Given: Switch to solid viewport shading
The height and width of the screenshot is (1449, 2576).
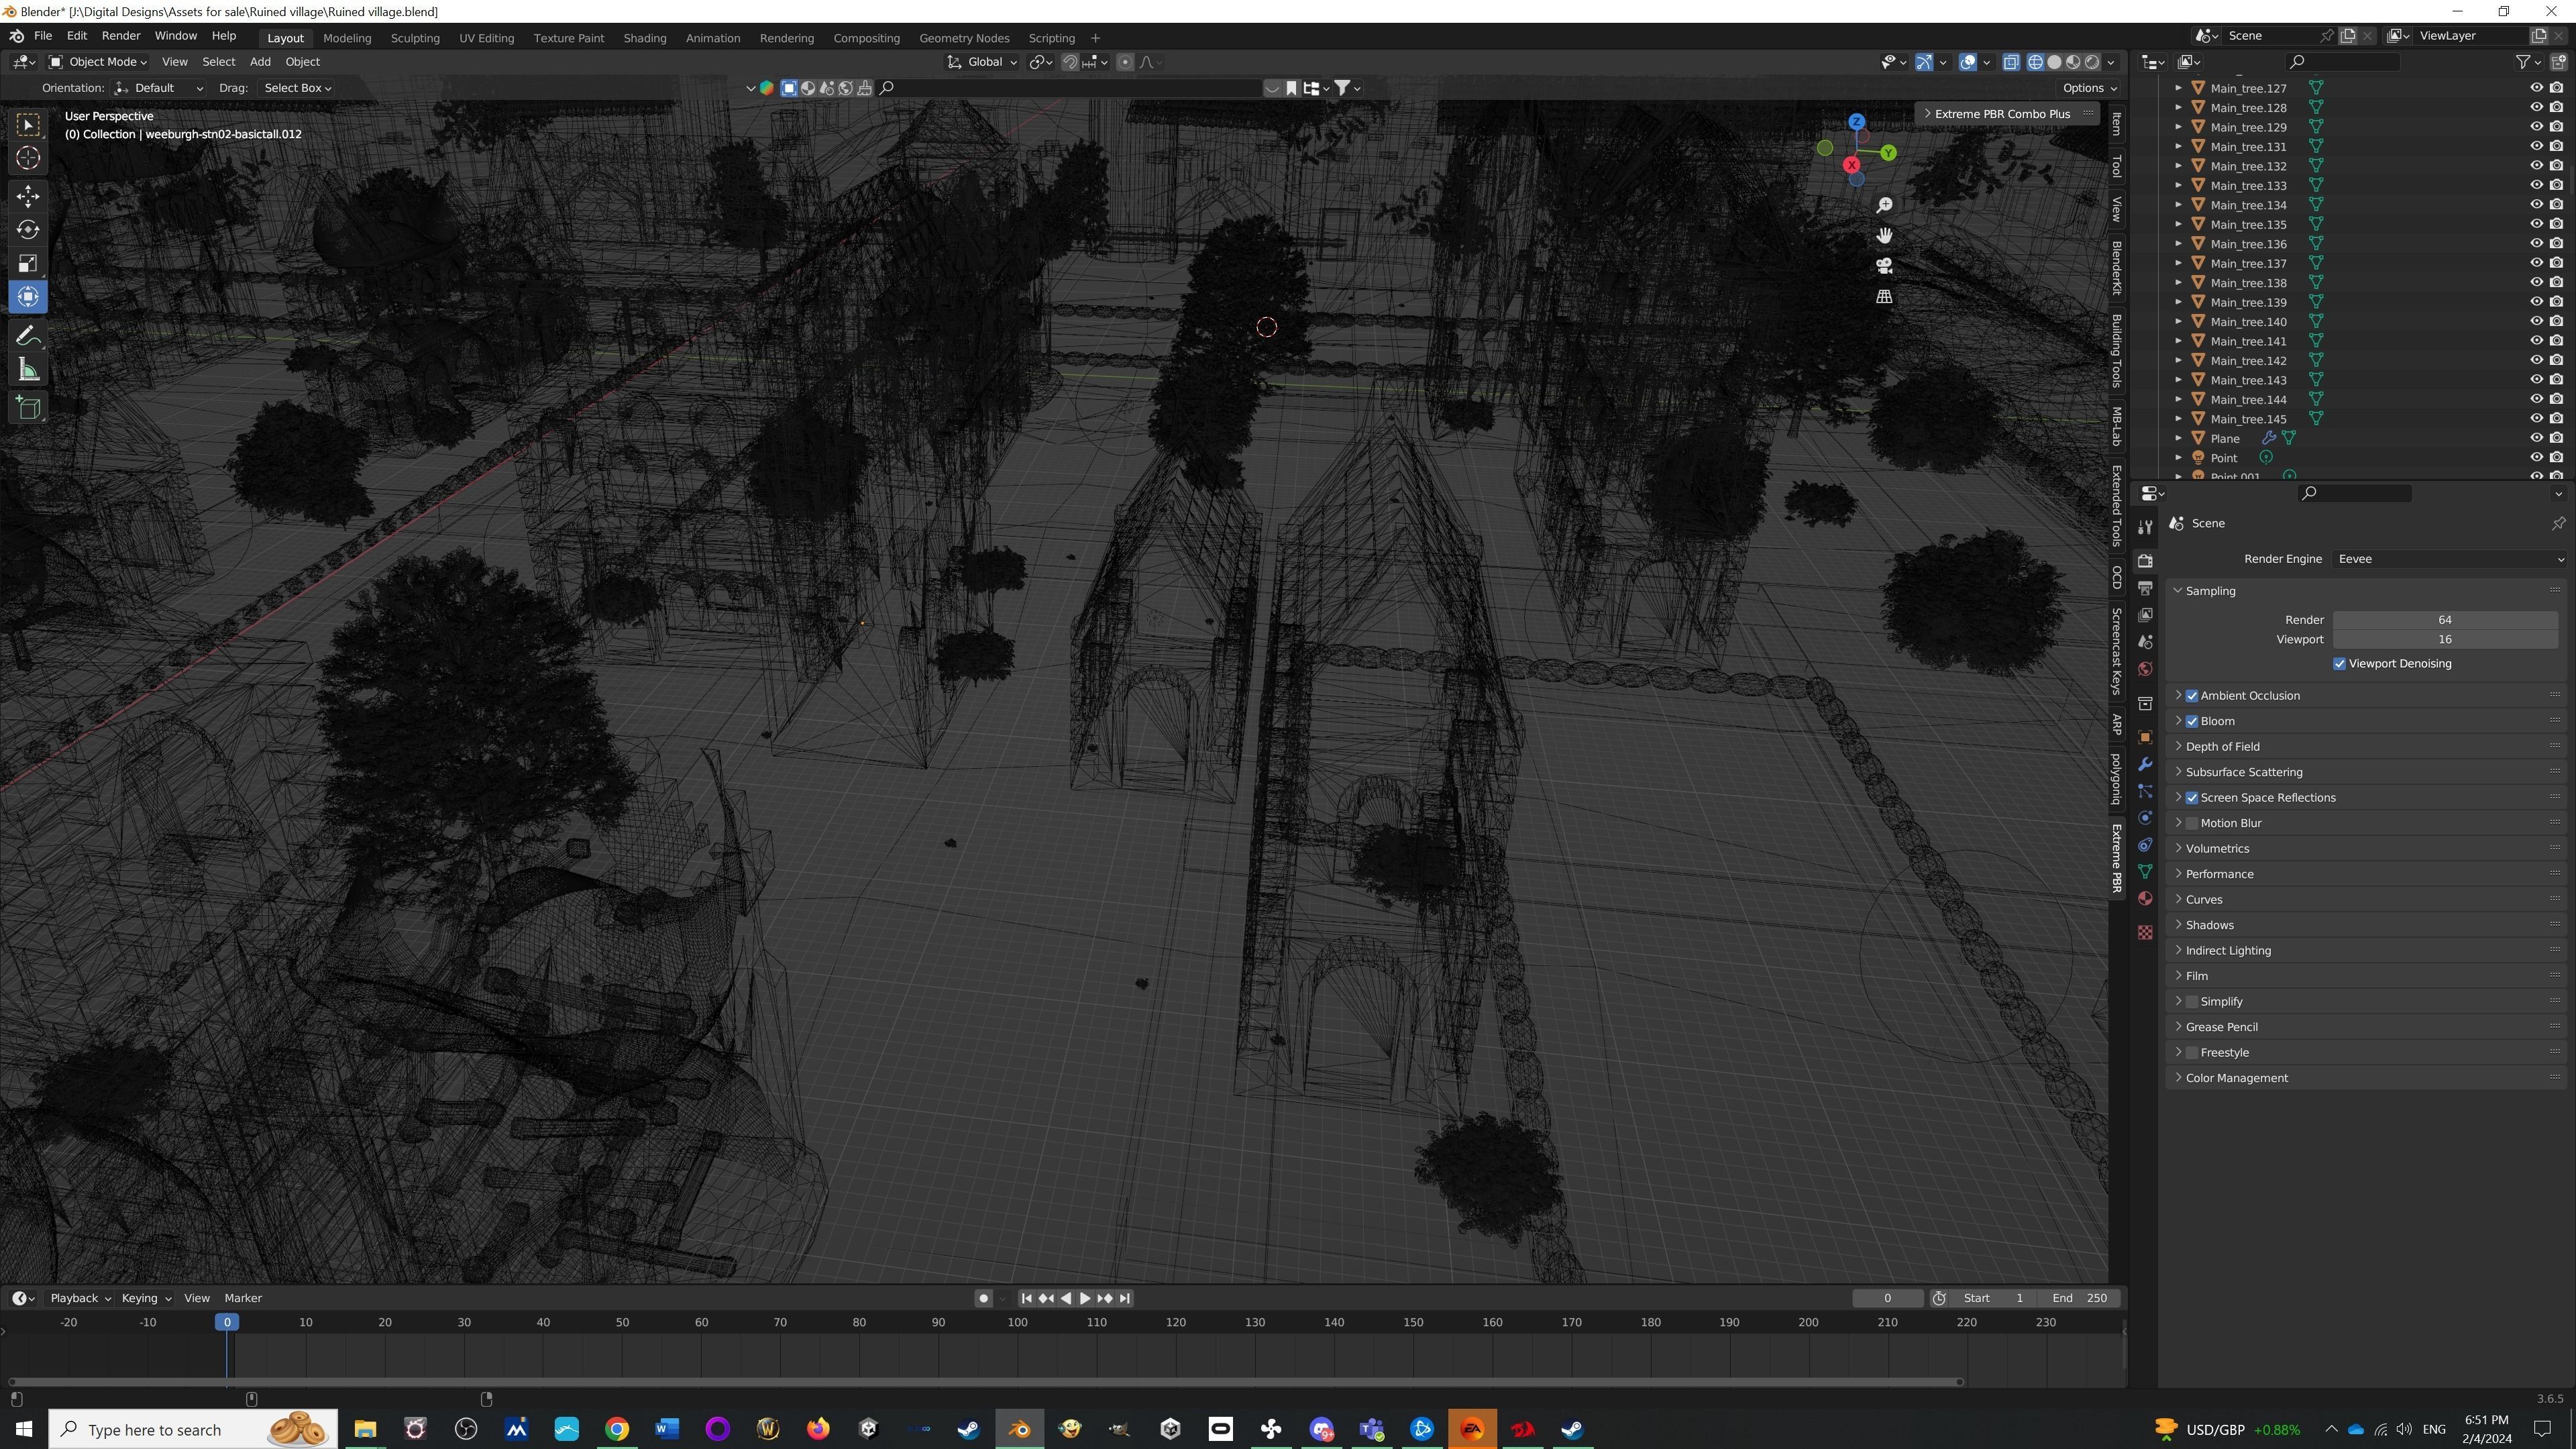Looking at the screenshot, I should click(x=2054, y=62).
